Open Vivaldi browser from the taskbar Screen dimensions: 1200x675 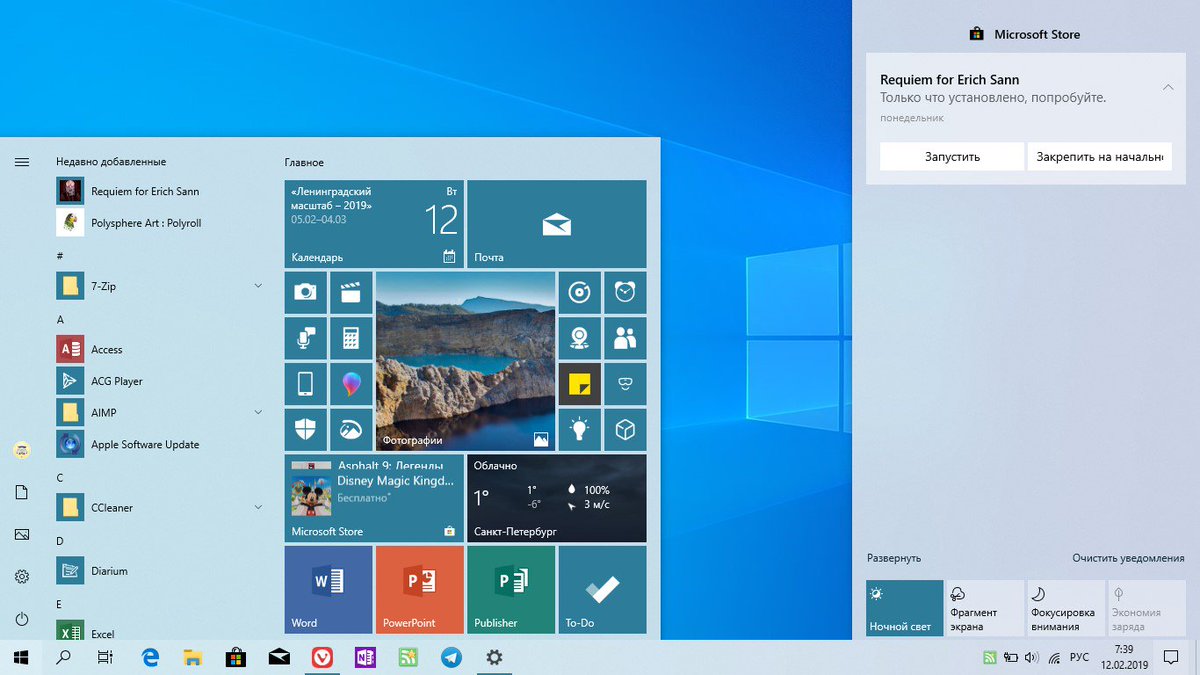click(322, 657)
